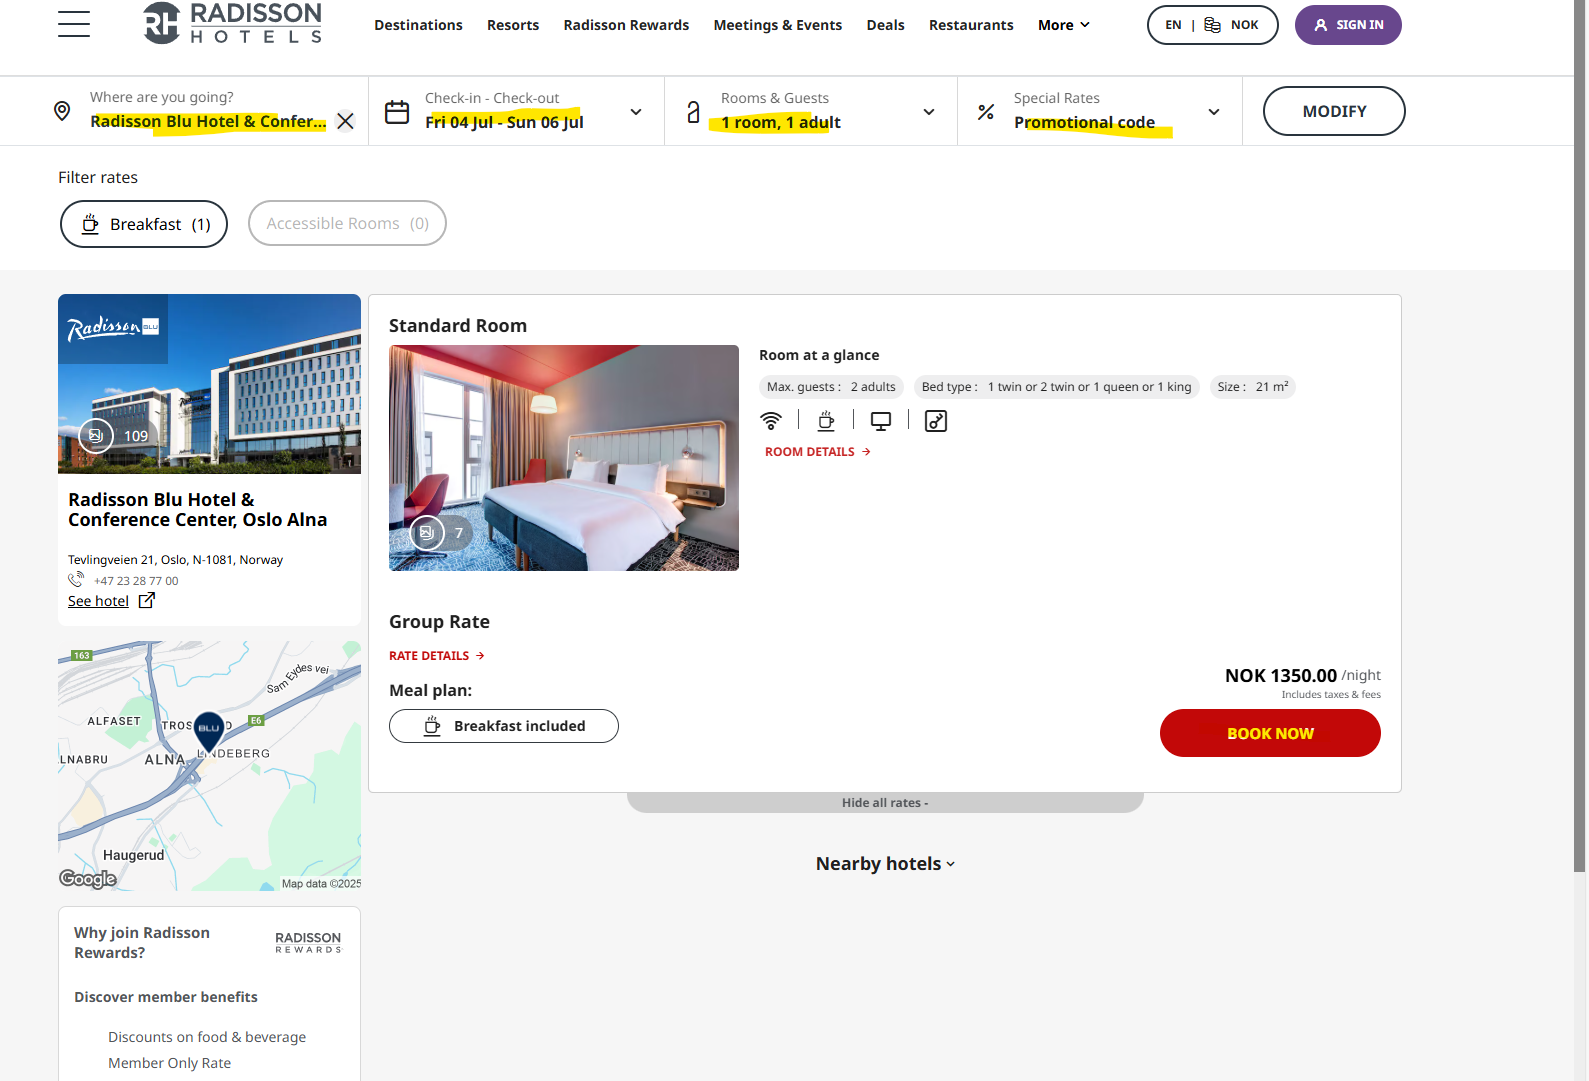Click the Standard Room title

[458, 326]
